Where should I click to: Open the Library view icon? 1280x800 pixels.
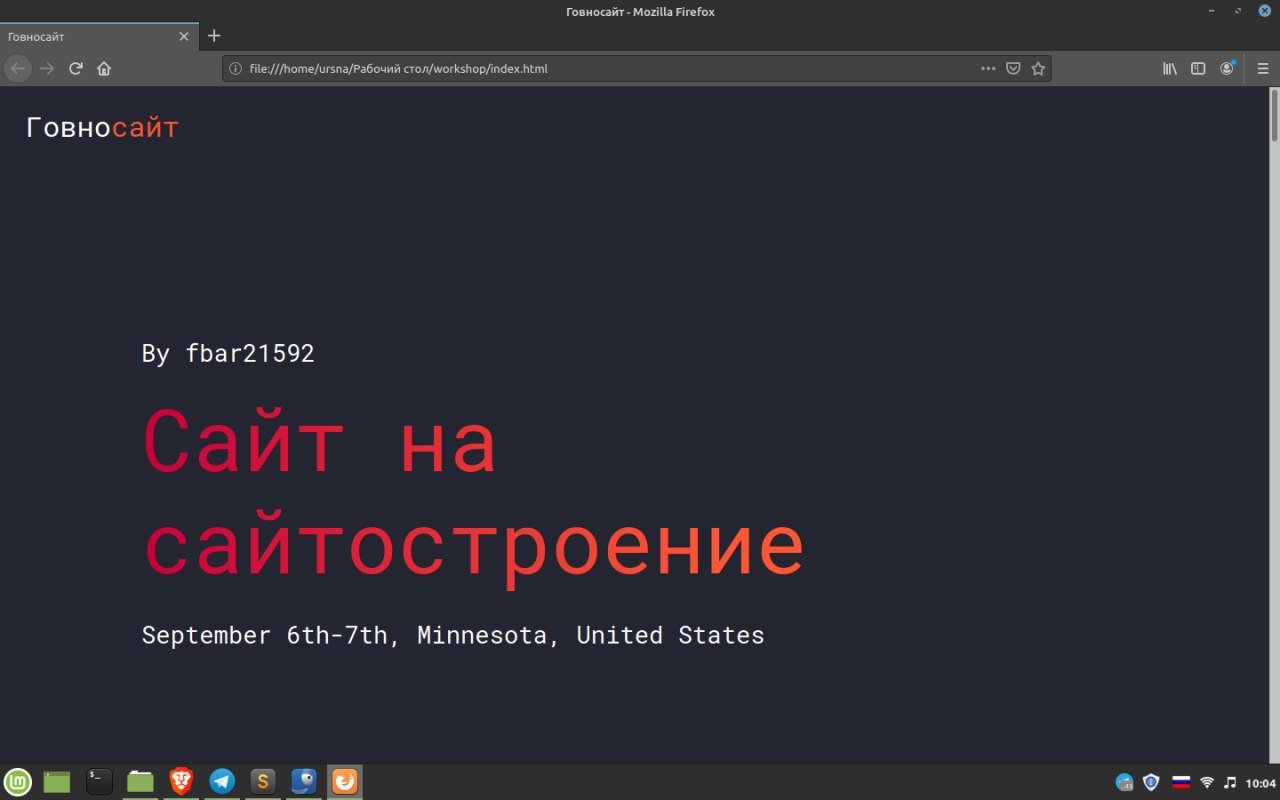pos(1169,69)
